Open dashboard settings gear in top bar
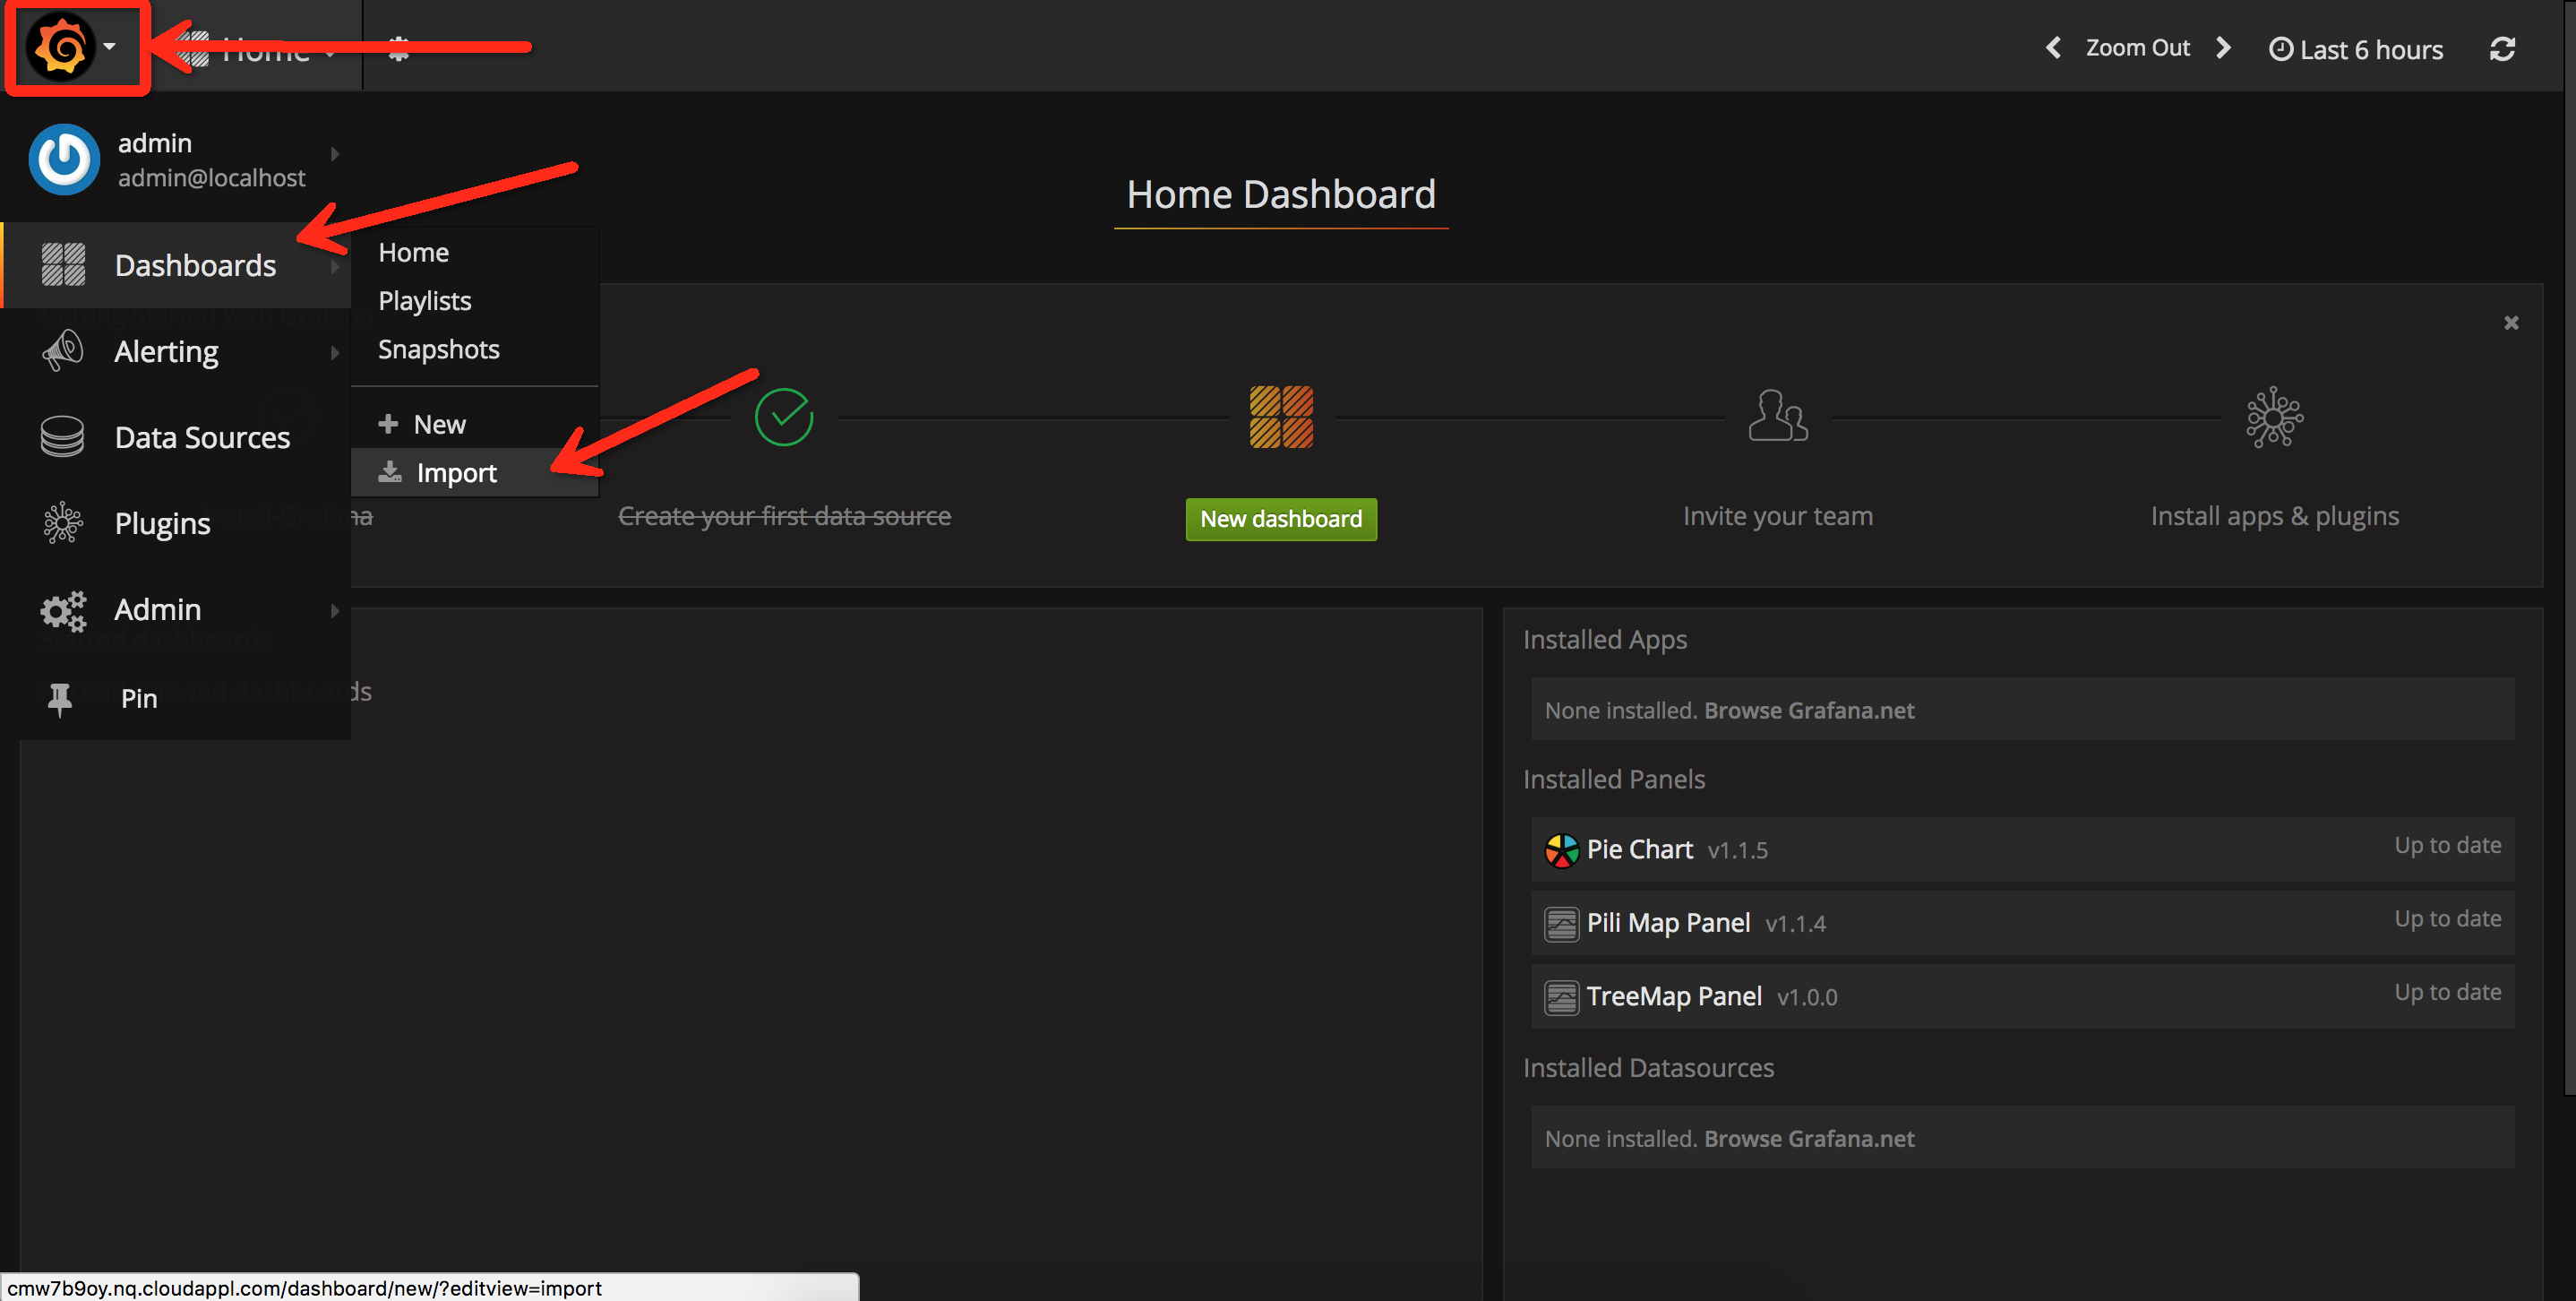Viewport: 2576px width, 1301px height. pyautogui.click(x=399, y=48)
